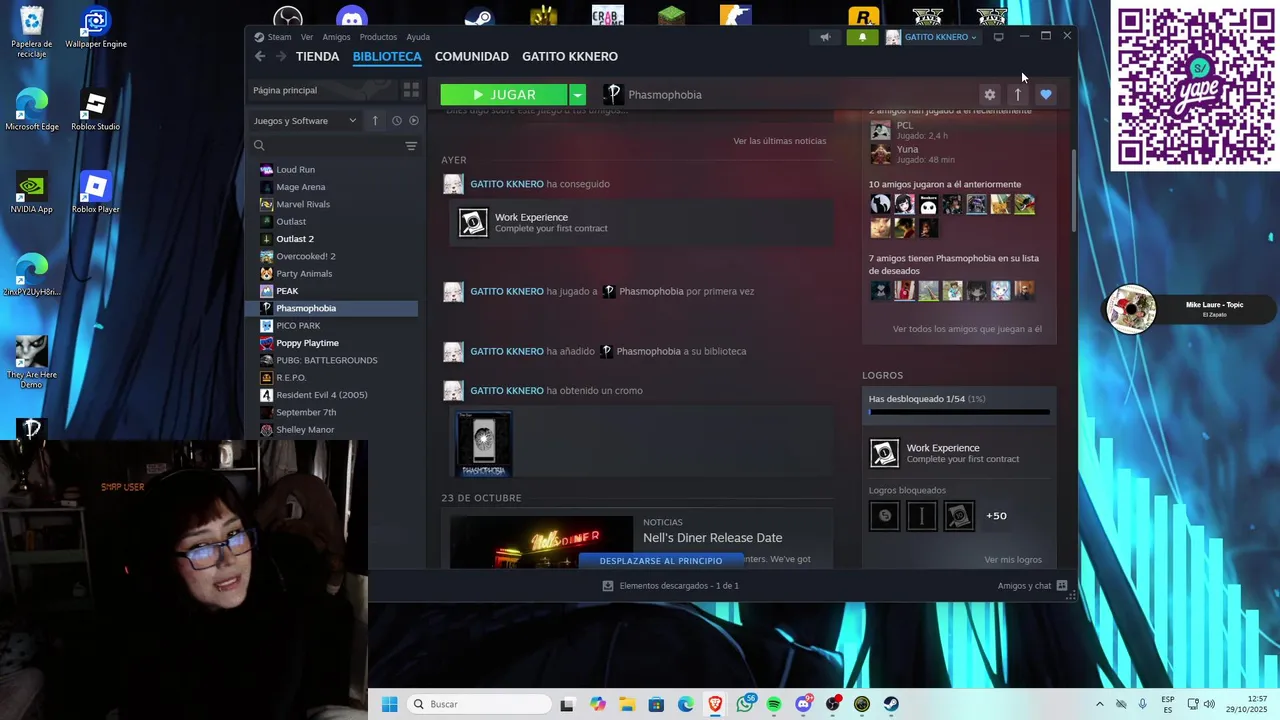Select Poppy Playtime in the game list

pyautogui.click(x=307, y=343)
